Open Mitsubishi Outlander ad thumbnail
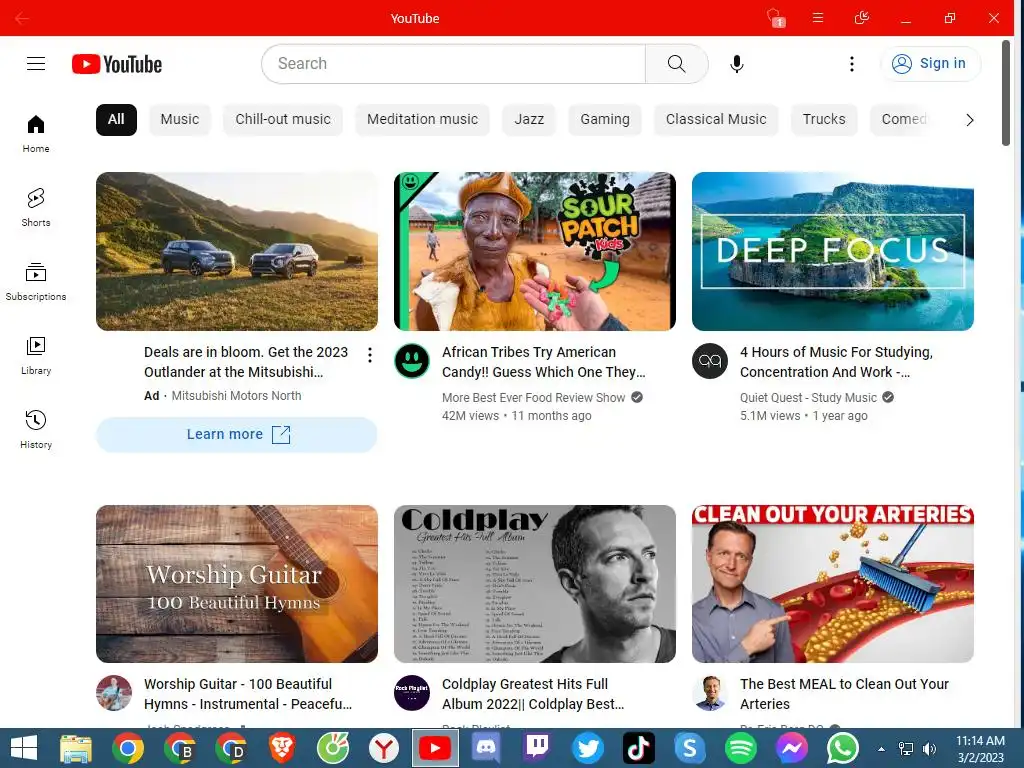 pos(236,251)
